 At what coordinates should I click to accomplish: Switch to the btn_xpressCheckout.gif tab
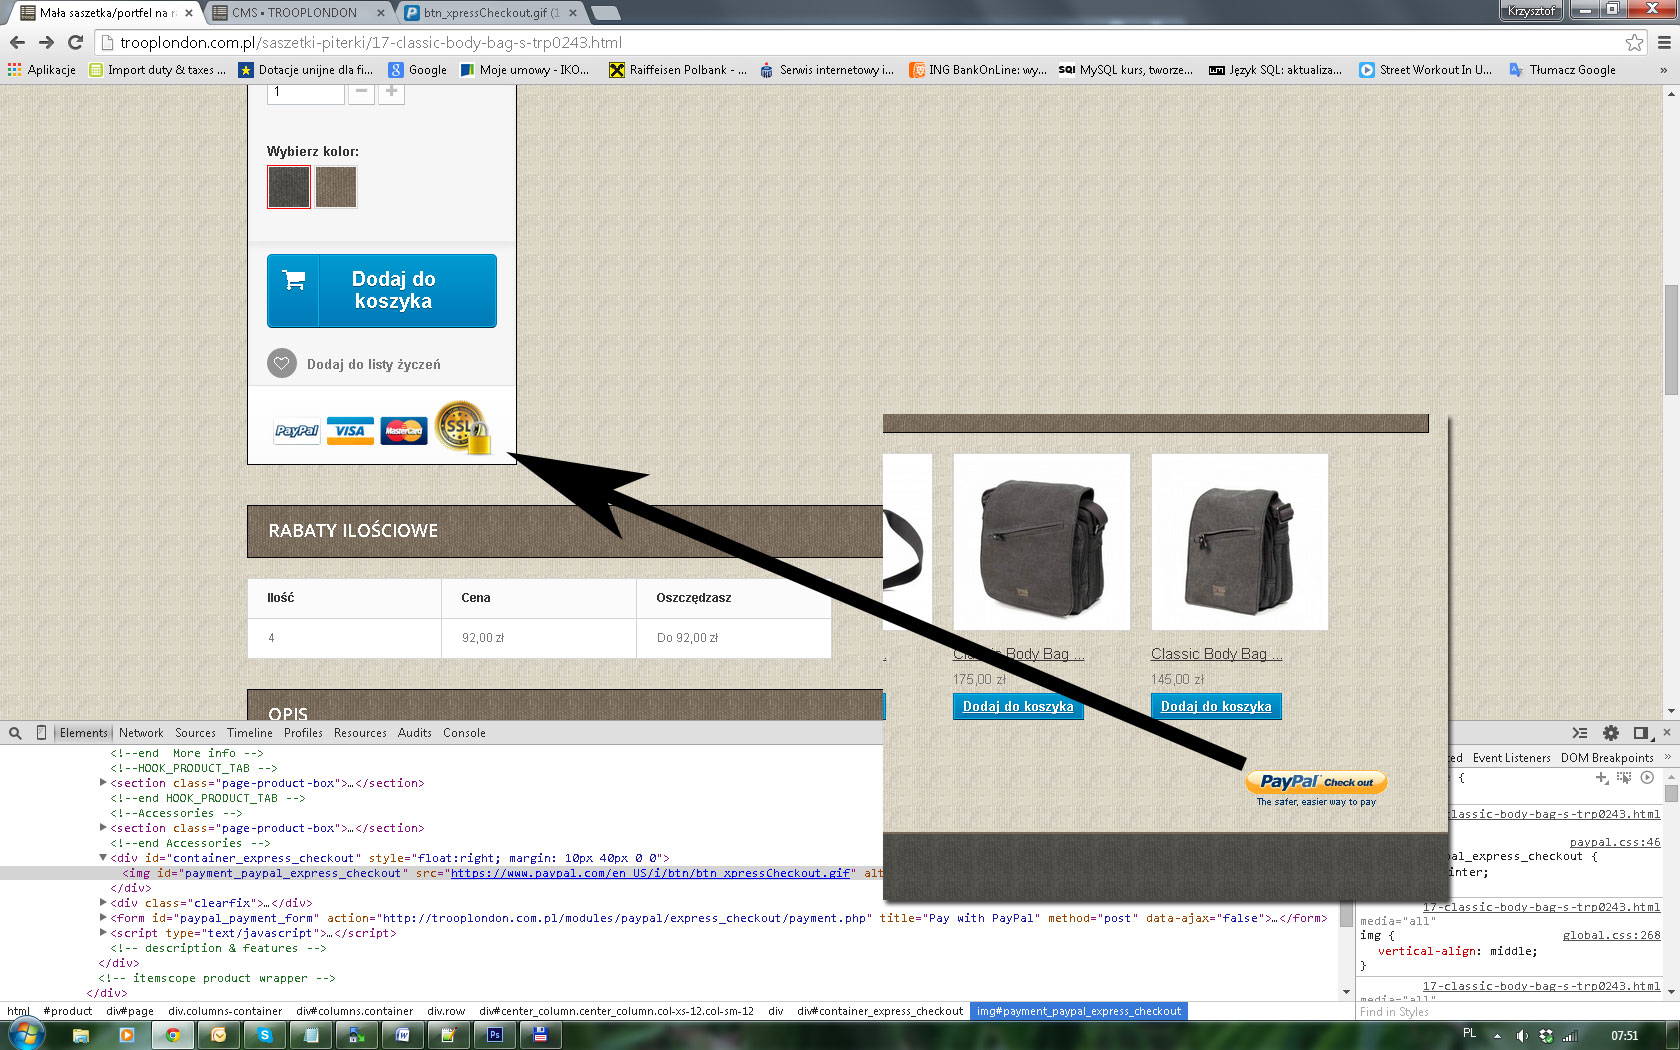coord(491,13)
